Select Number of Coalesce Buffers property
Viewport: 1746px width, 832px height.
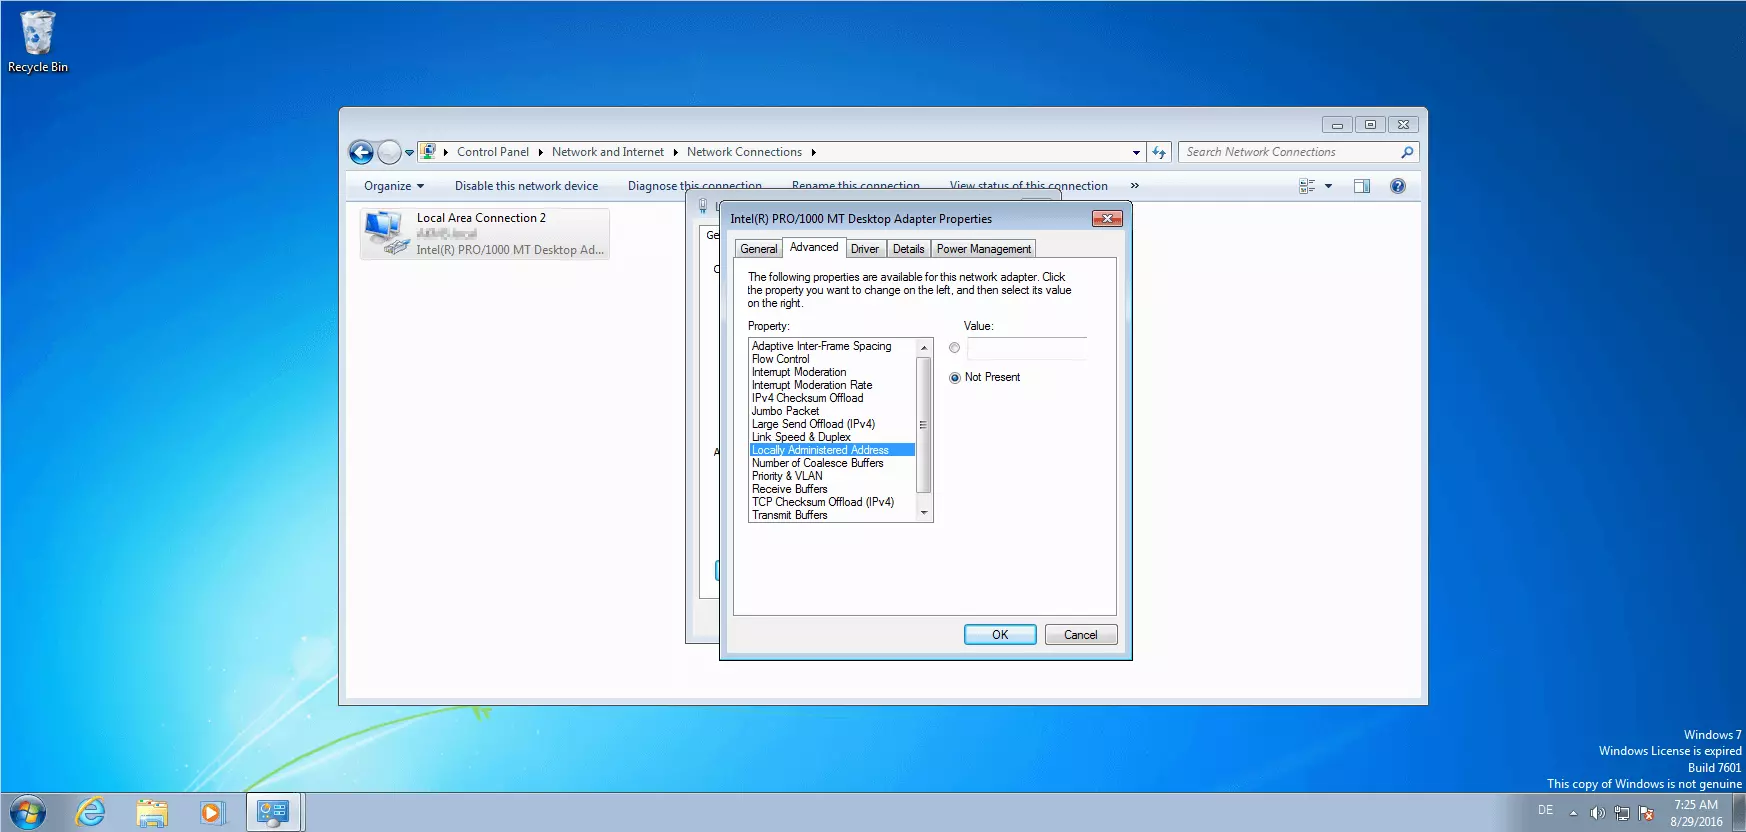point(832,463)
